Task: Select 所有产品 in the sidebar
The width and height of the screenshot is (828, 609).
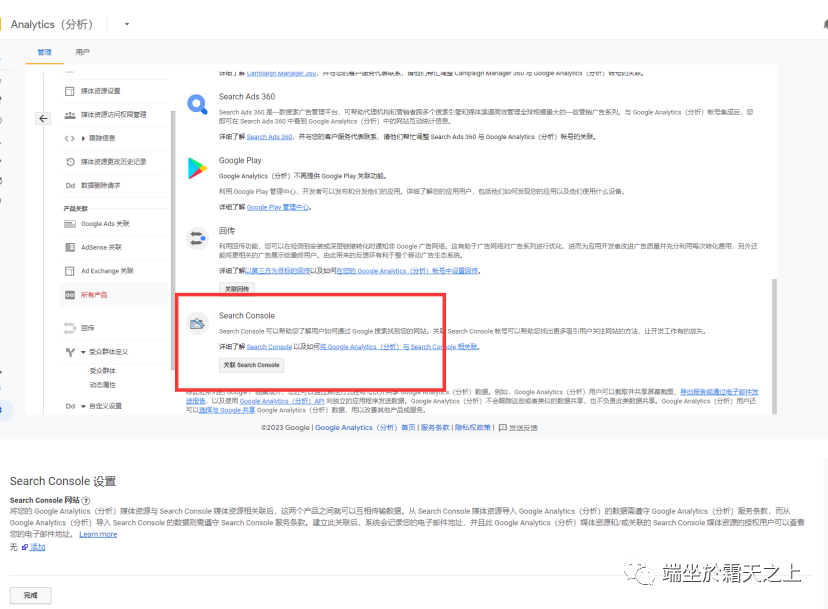Action: tap(94, 295)
